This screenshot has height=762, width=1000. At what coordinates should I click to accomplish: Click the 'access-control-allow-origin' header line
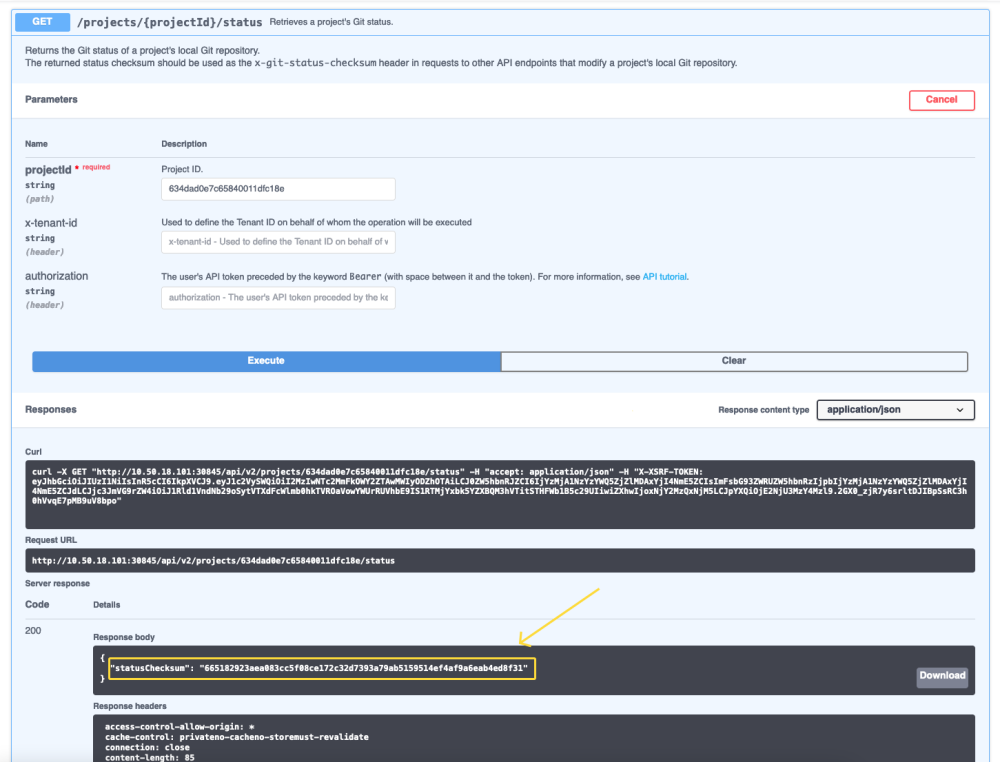[180, 727]
